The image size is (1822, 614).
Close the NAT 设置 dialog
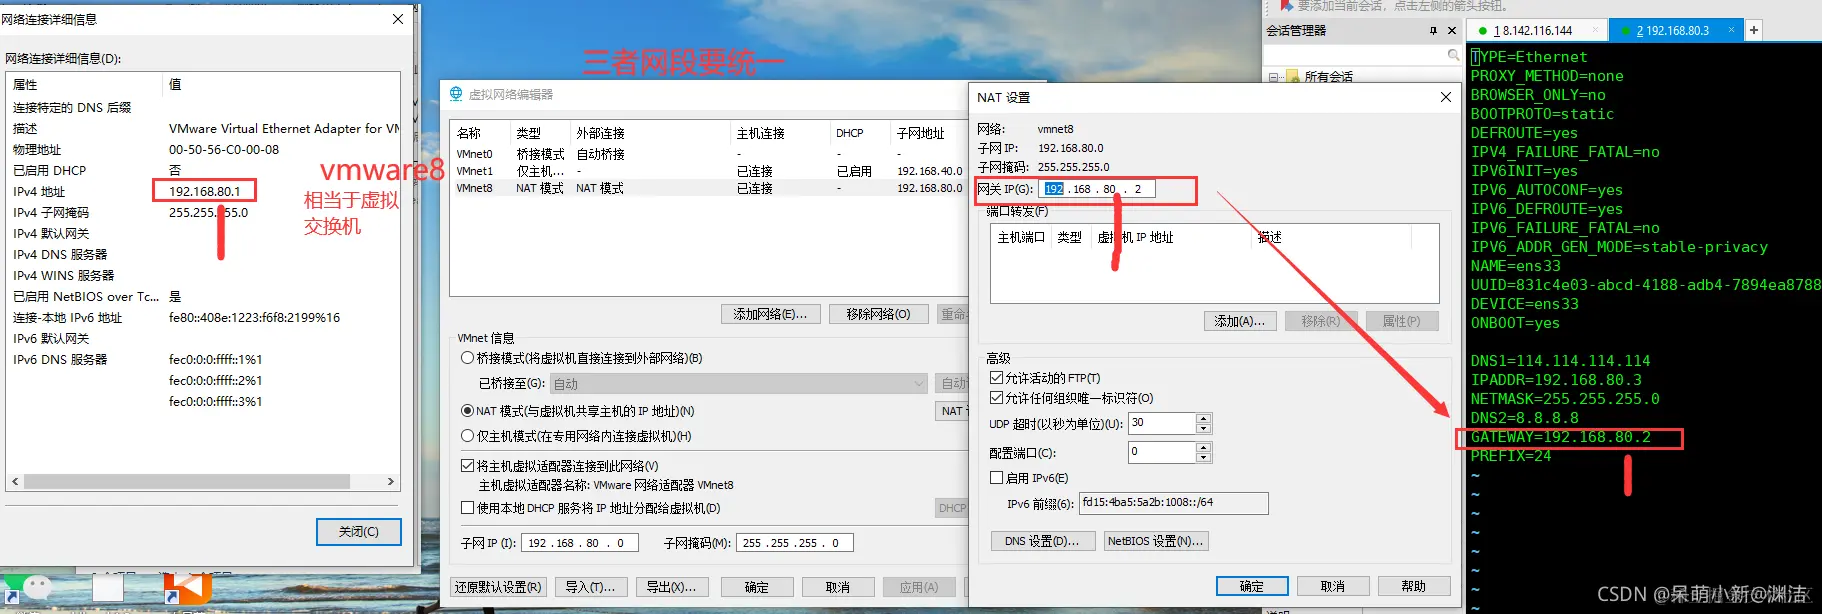[1445, 97]
